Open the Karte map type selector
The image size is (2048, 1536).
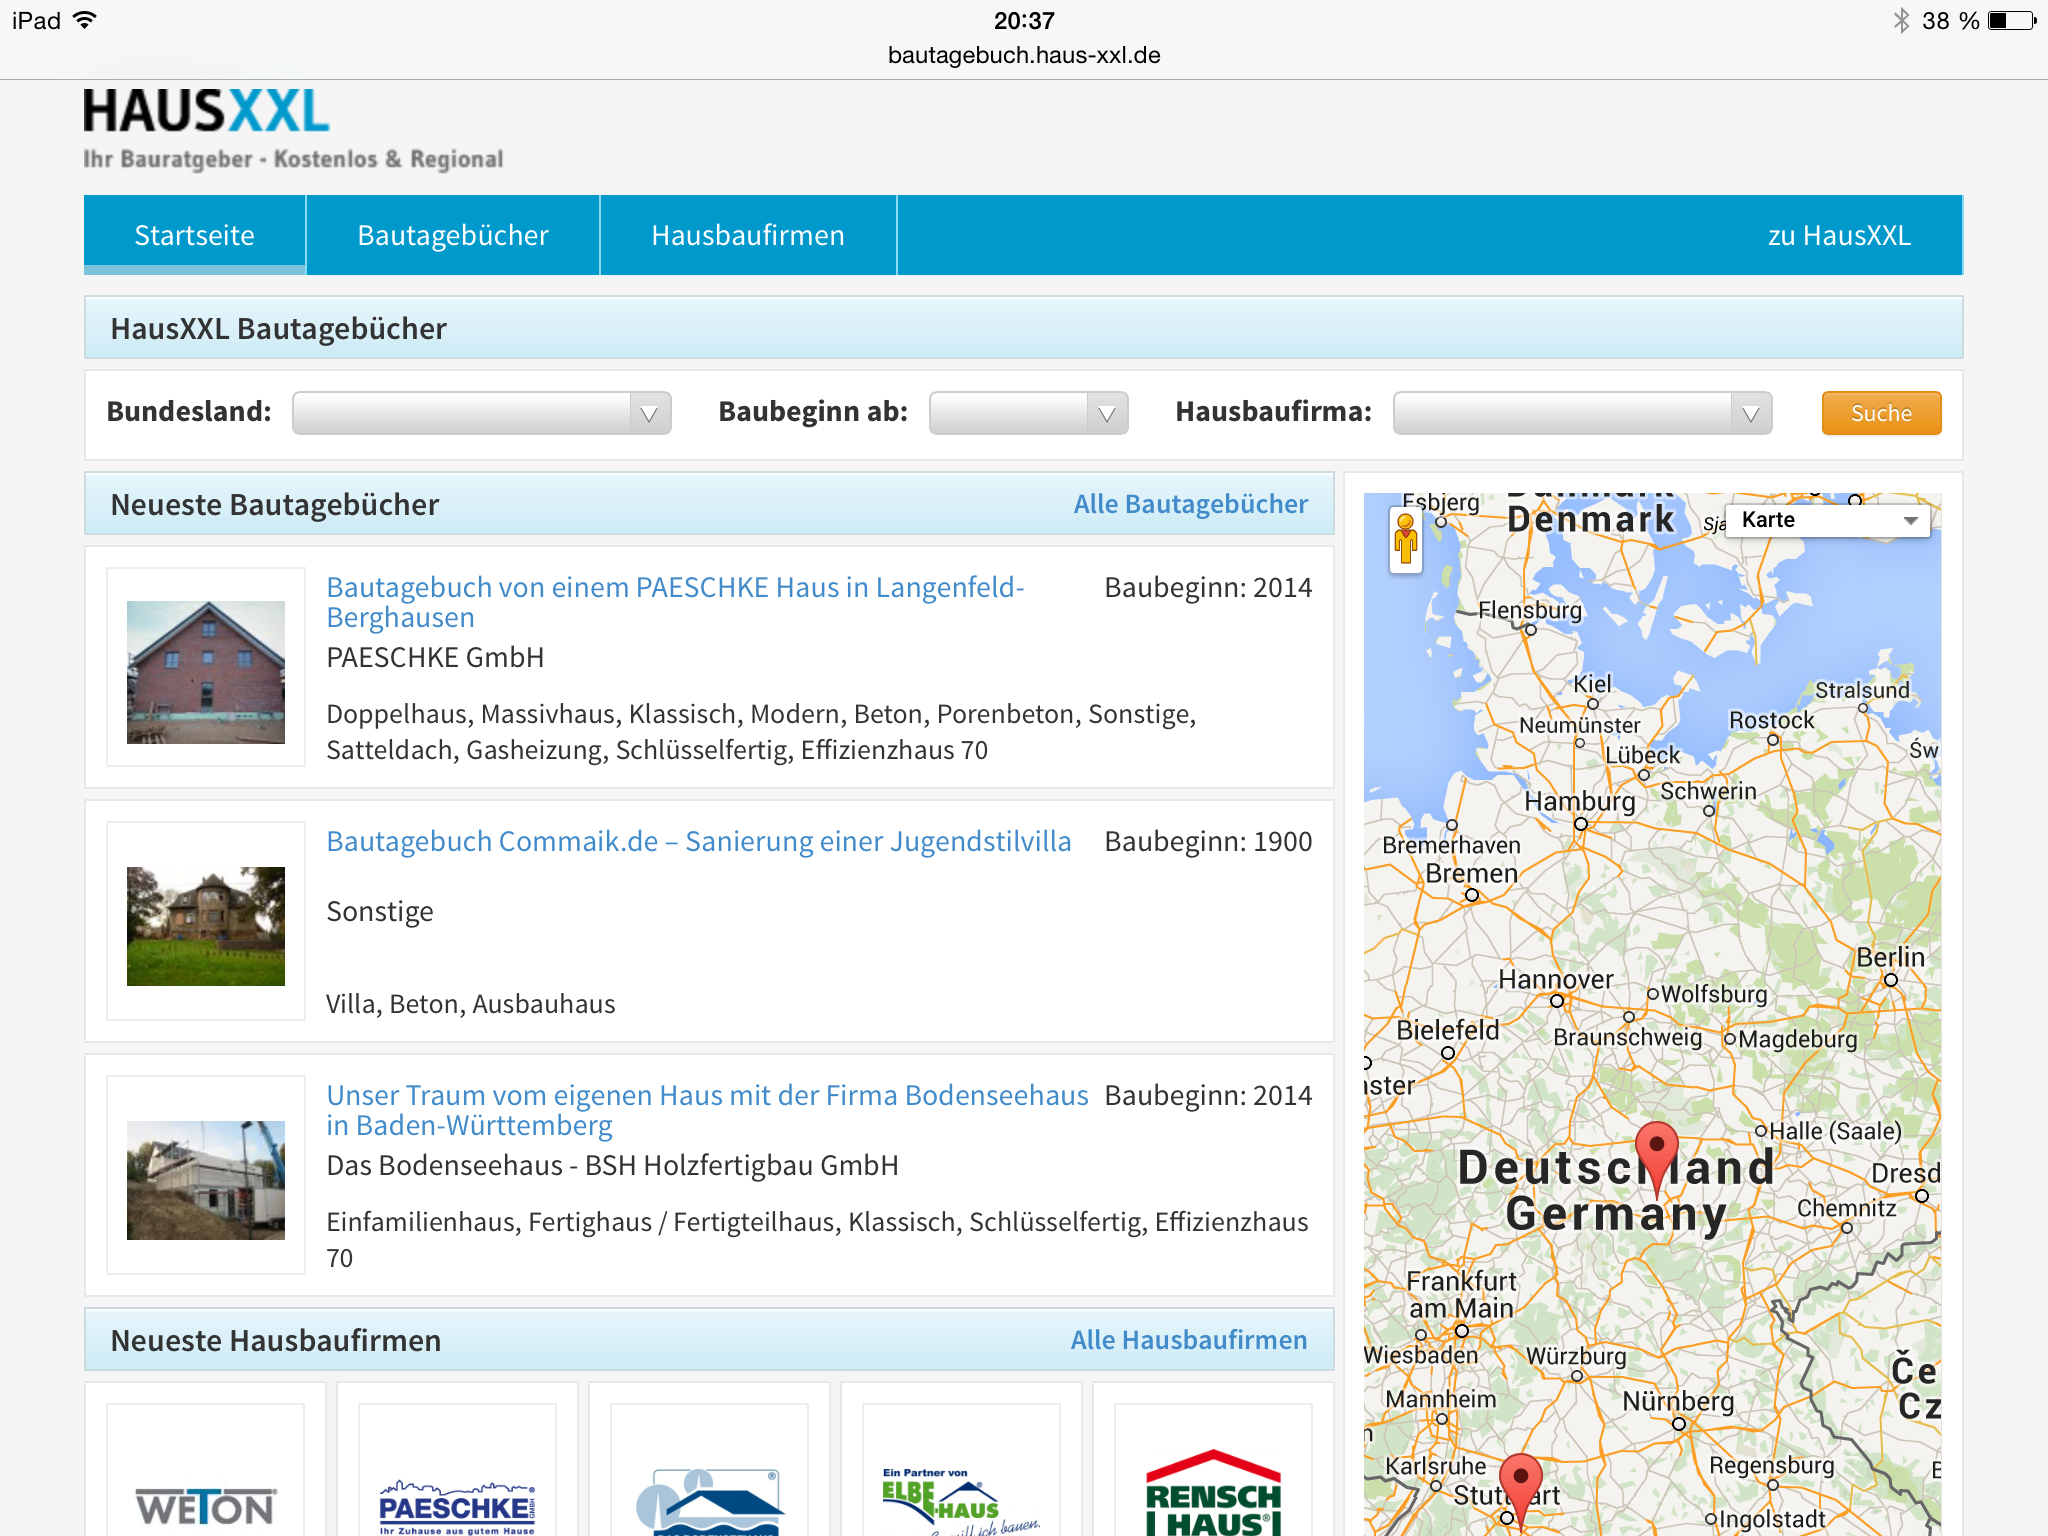click(1827, 520)
